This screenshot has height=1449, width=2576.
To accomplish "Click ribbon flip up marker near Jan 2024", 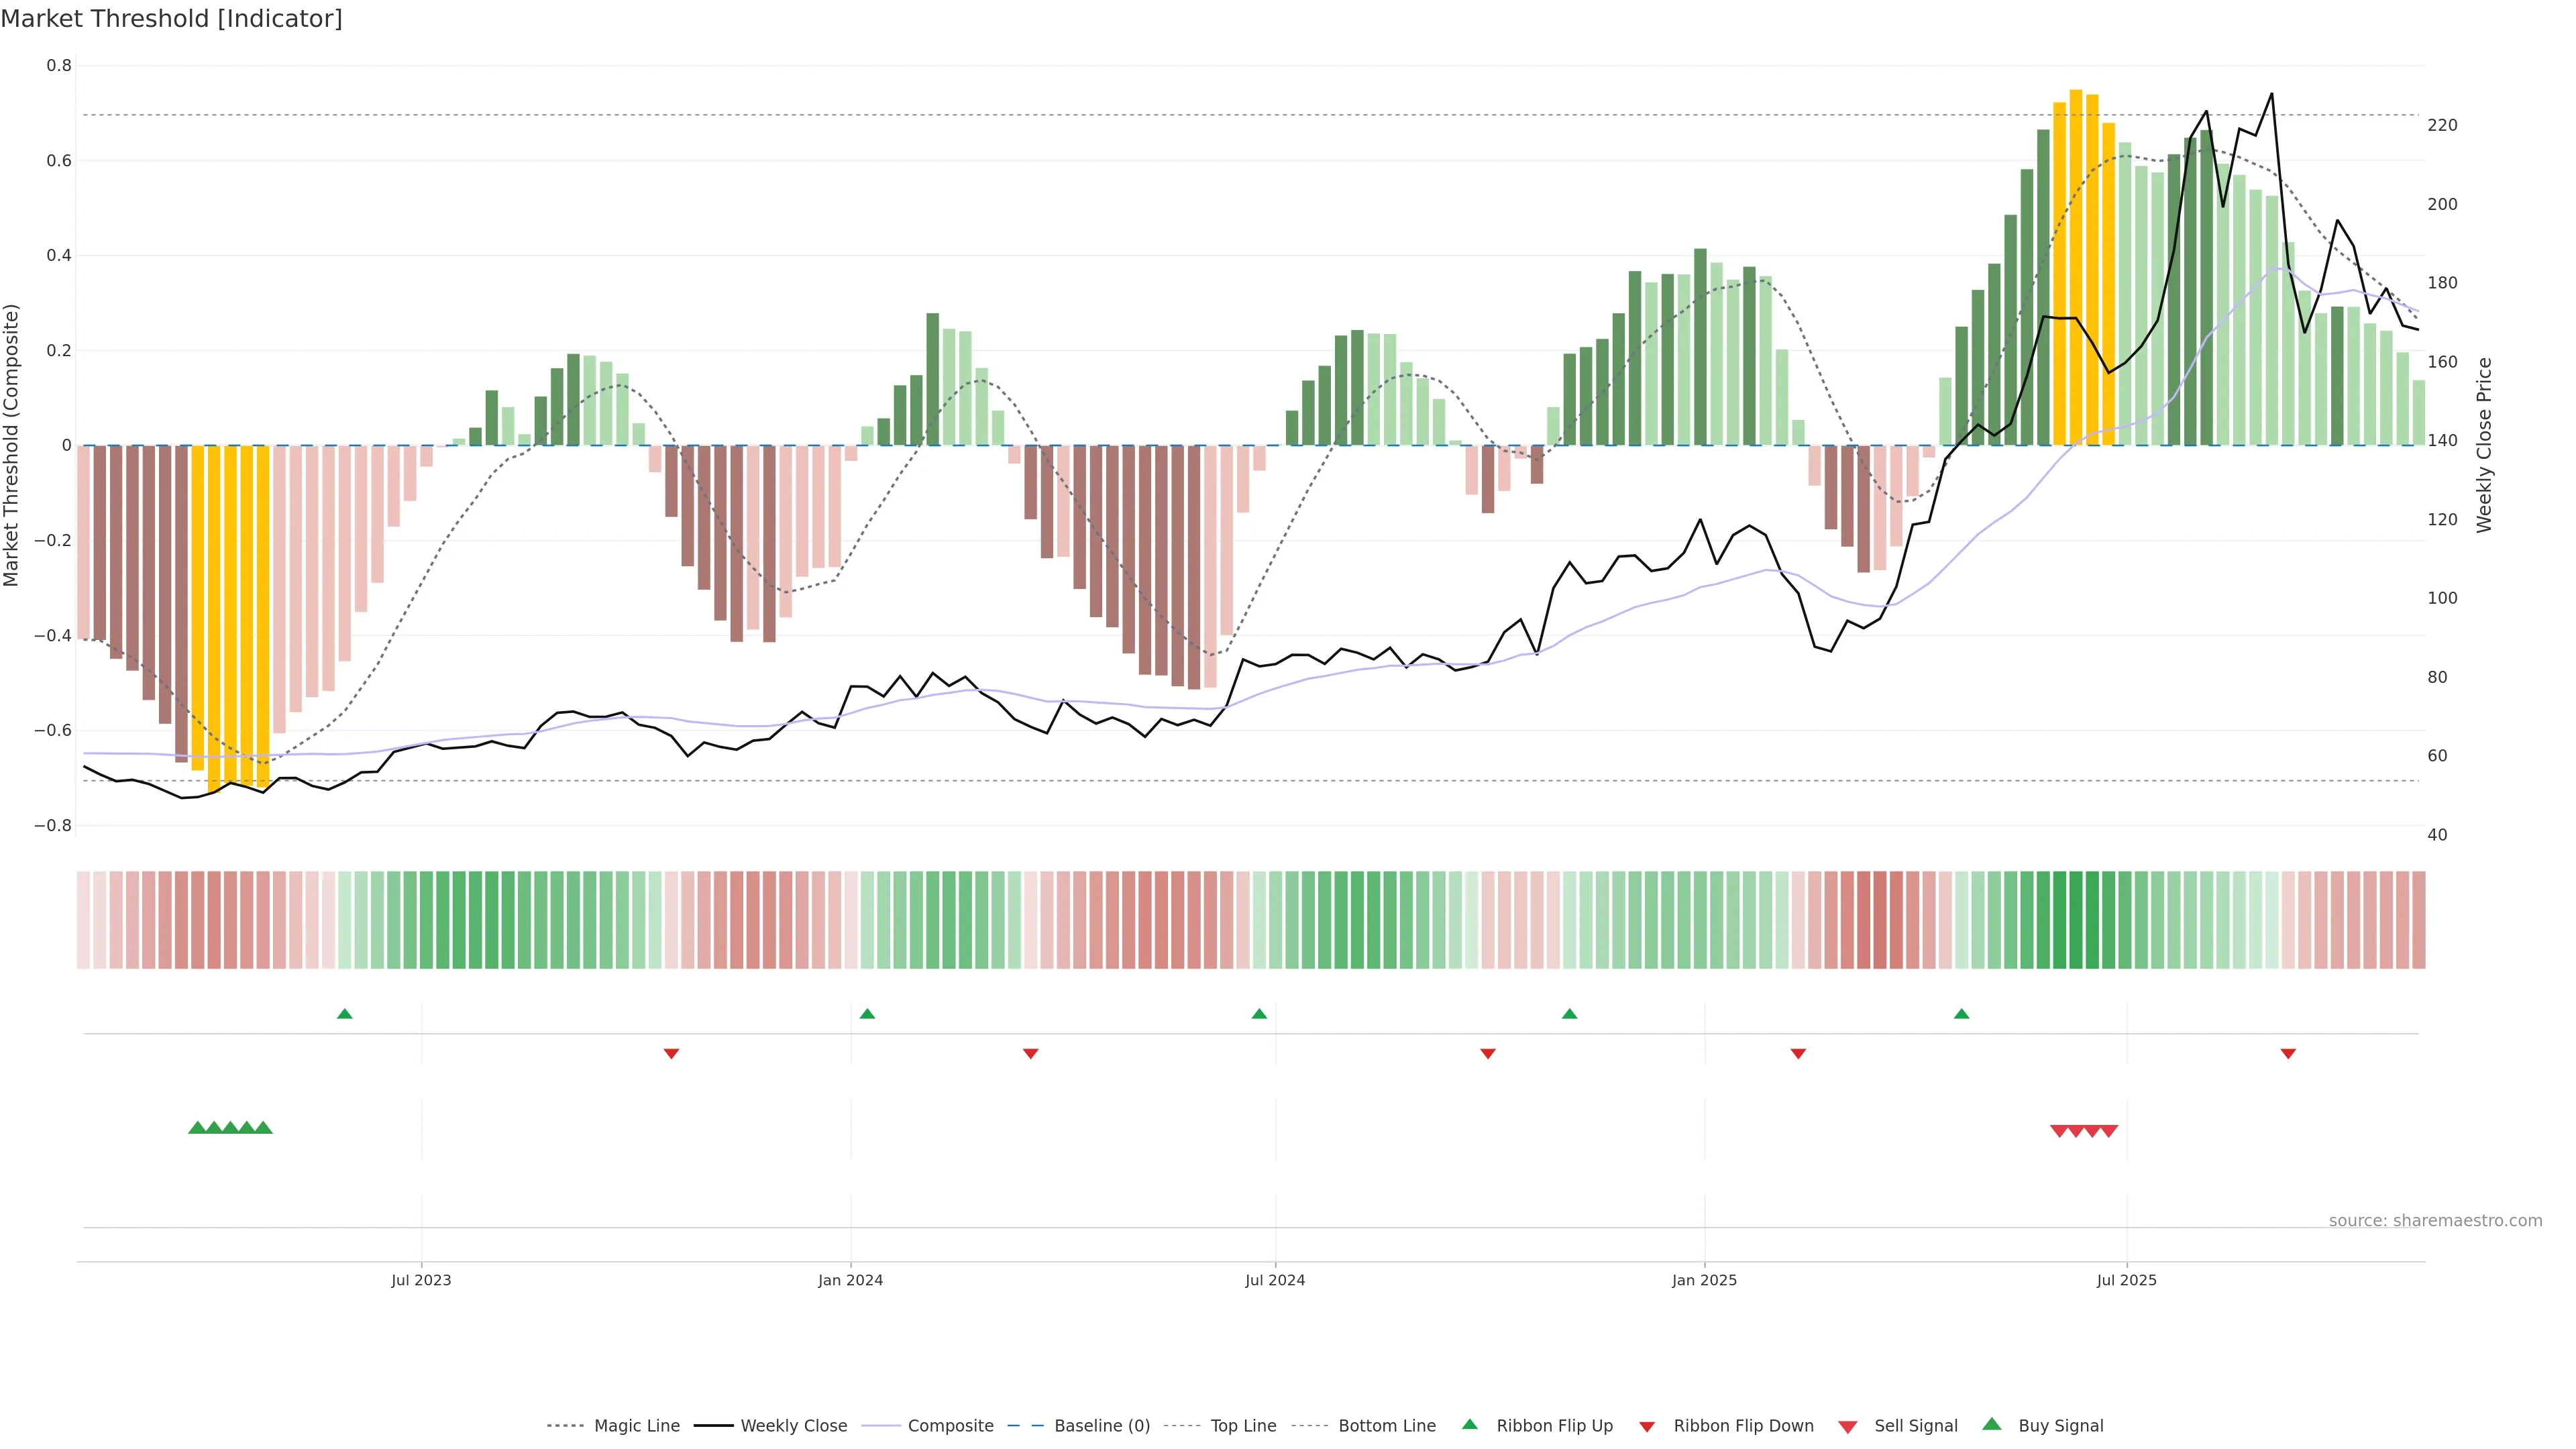I will [867, 1014].
